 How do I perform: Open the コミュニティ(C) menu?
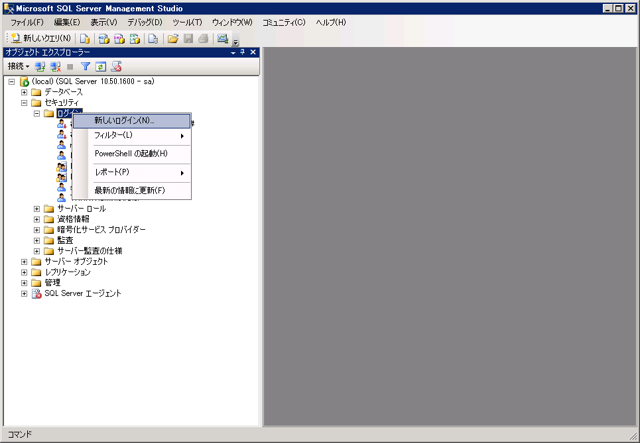284,22
